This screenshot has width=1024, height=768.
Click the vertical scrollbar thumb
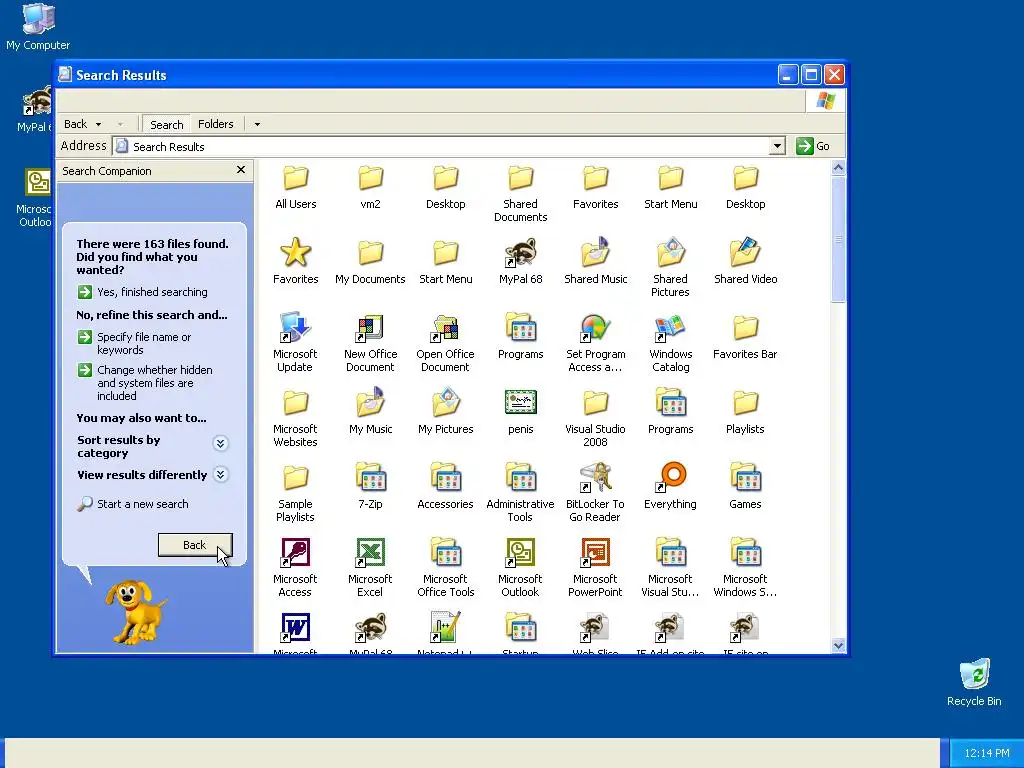tap(839, 239)
